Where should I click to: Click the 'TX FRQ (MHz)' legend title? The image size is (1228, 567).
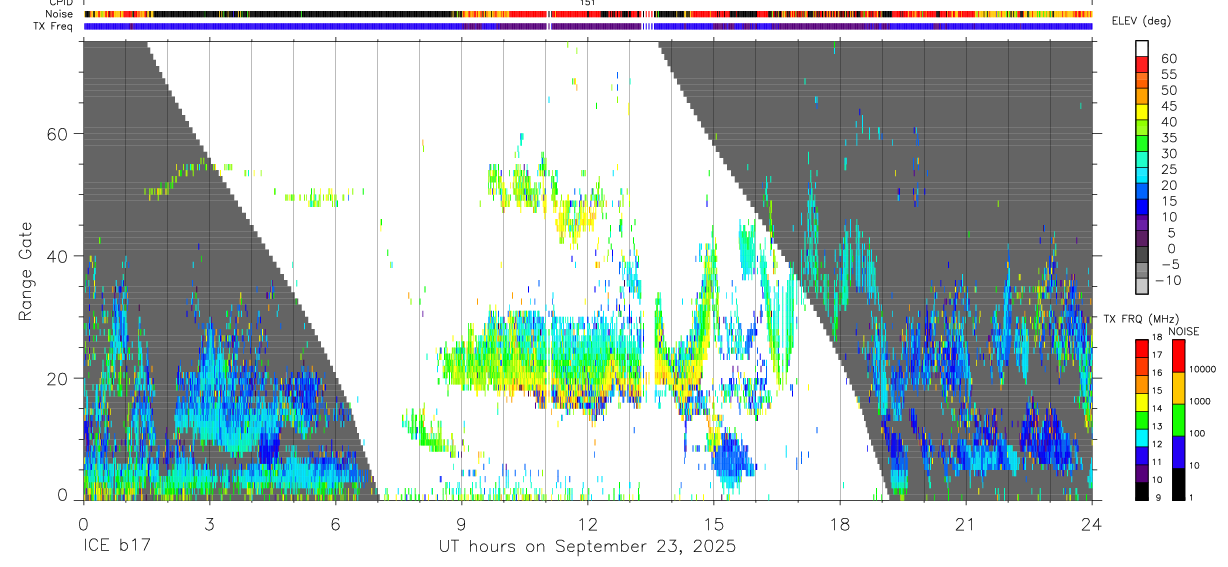[x=1142, y=319]
